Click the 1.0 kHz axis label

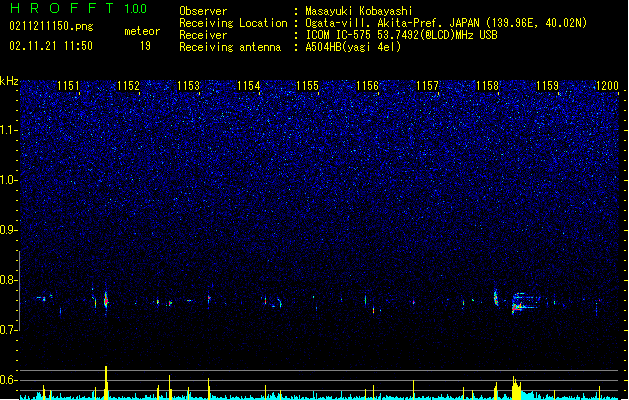click(8, 180)
